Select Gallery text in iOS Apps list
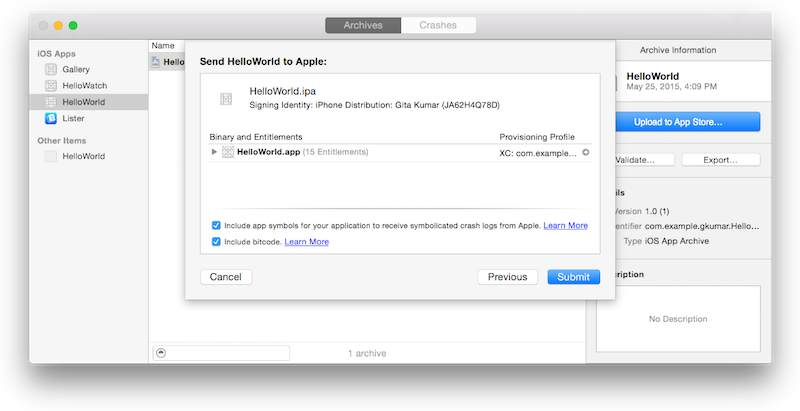This screenshot has height=411, width=800. [x=76, y=69]
